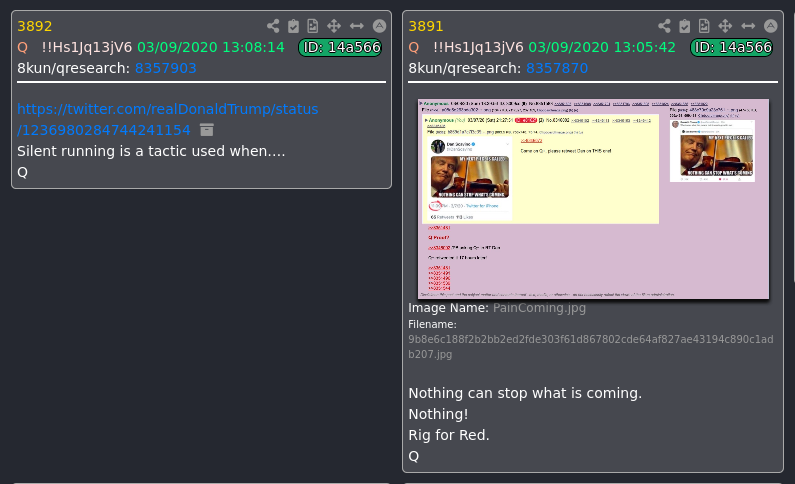Click ID 14a566 badge on post 3892

tap(340, 47)
